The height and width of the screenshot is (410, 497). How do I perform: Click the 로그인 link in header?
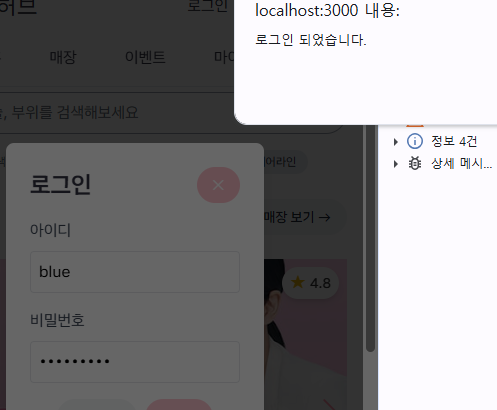[x=207, y=5]
